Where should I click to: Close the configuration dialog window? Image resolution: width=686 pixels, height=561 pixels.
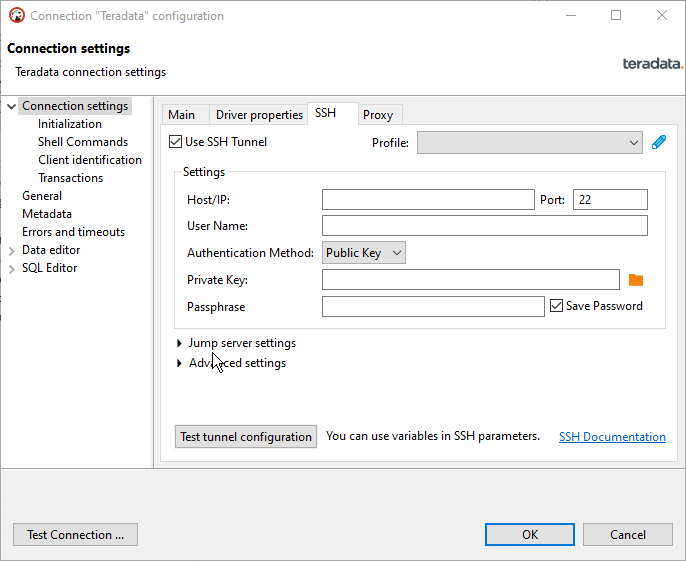click(x=662, y=15)
